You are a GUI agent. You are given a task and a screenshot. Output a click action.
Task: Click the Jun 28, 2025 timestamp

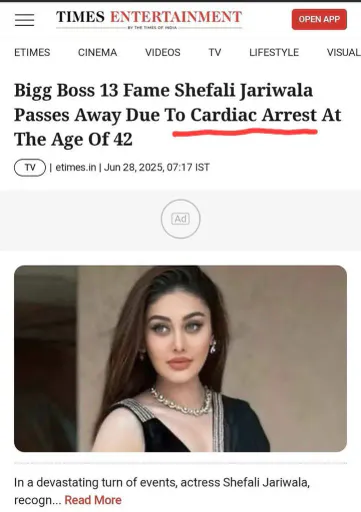coord(157,167)
